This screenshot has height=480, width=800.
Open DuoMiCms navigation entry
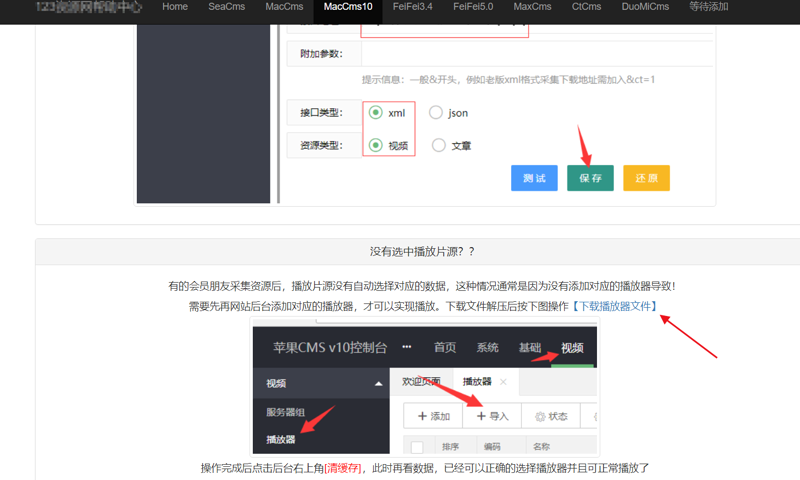(x=645, y=7)
